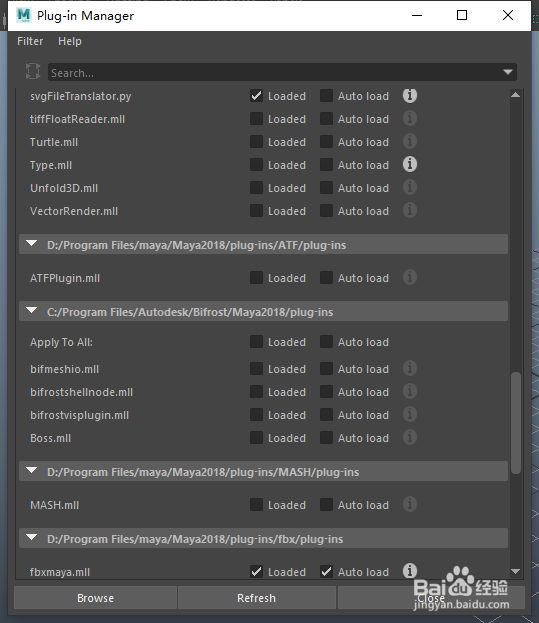Viewport: 539px width, 623px height.
Task: Collapse the fbx/plug-ins folder section
Action: point(31,538)
